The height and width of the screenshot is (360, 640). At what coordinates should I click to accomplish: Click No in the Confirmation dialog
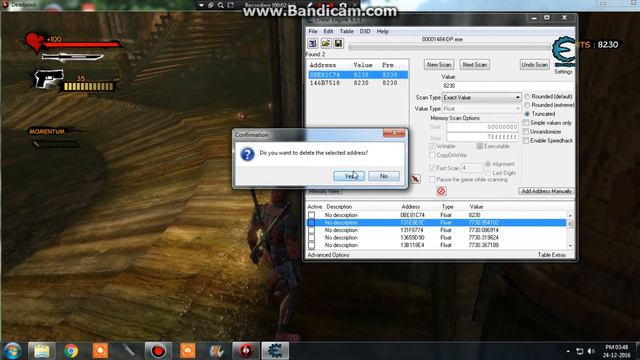pos(384,176)
